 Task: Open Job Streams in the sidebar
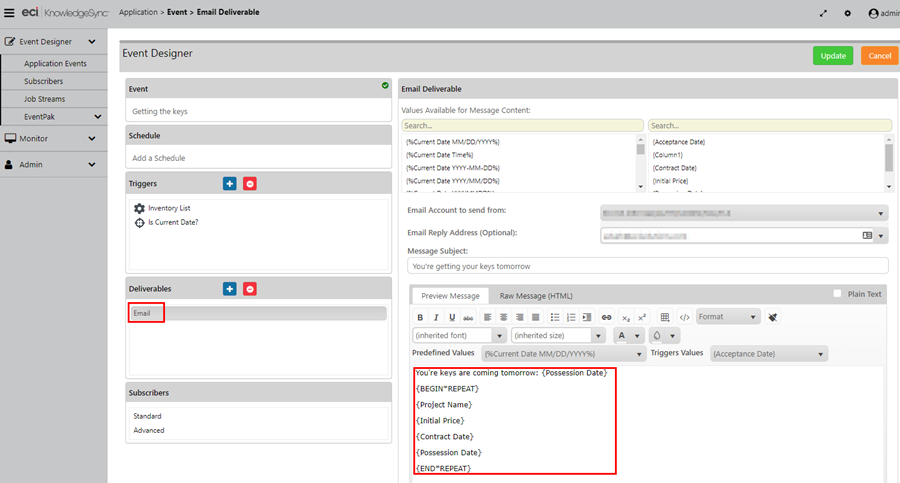(x=44, y=99)
